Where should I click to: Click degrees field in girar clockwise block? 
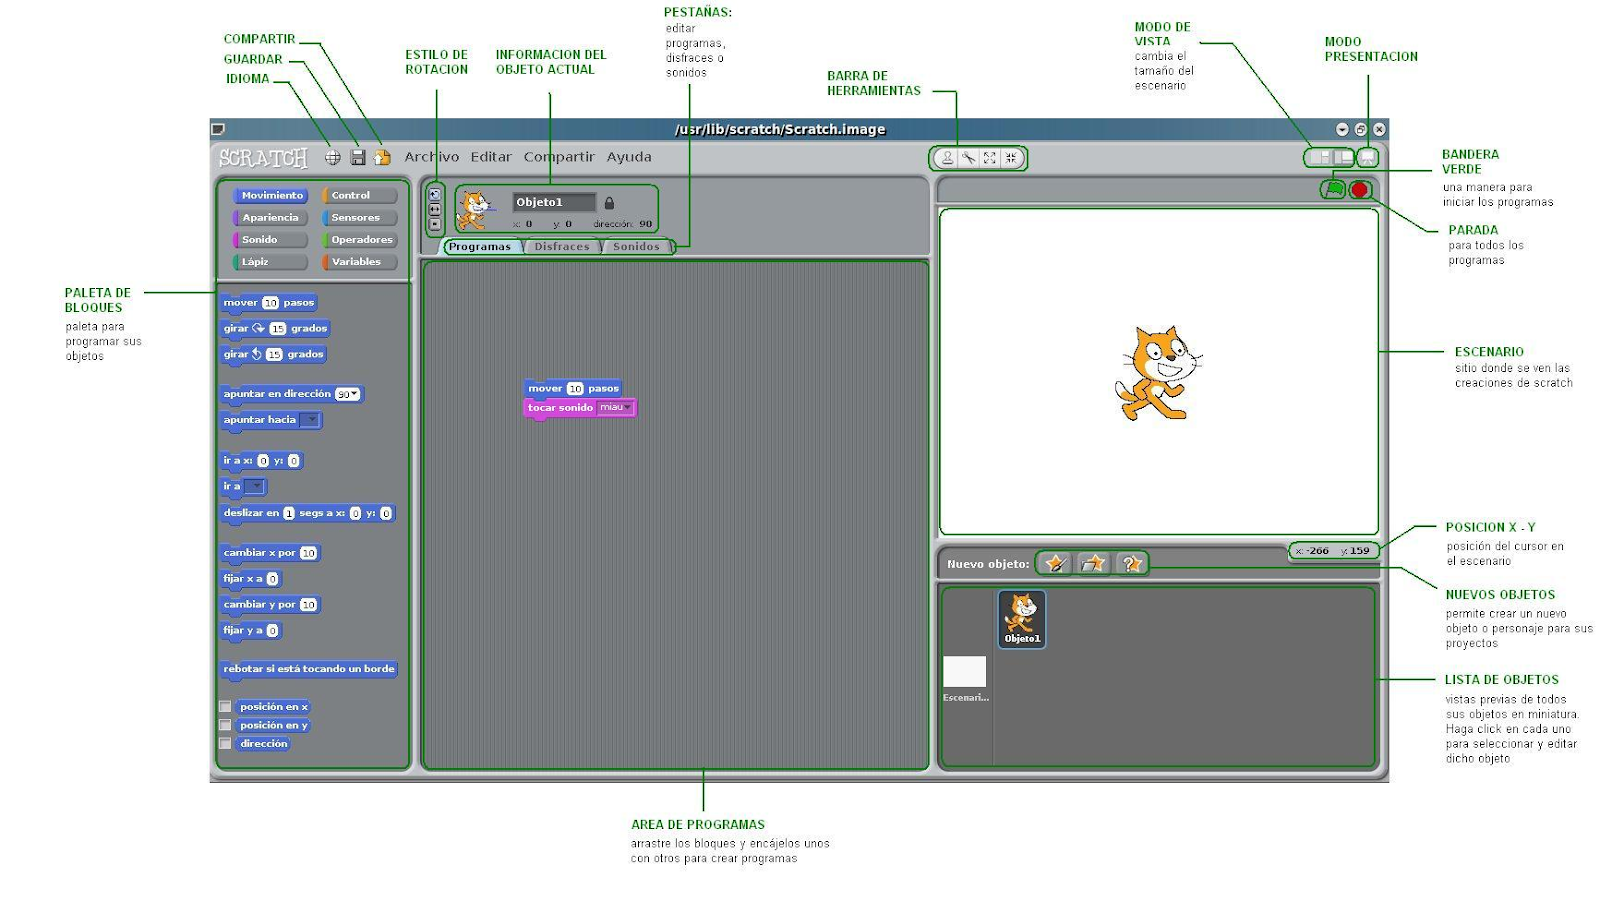pos(277,329)
